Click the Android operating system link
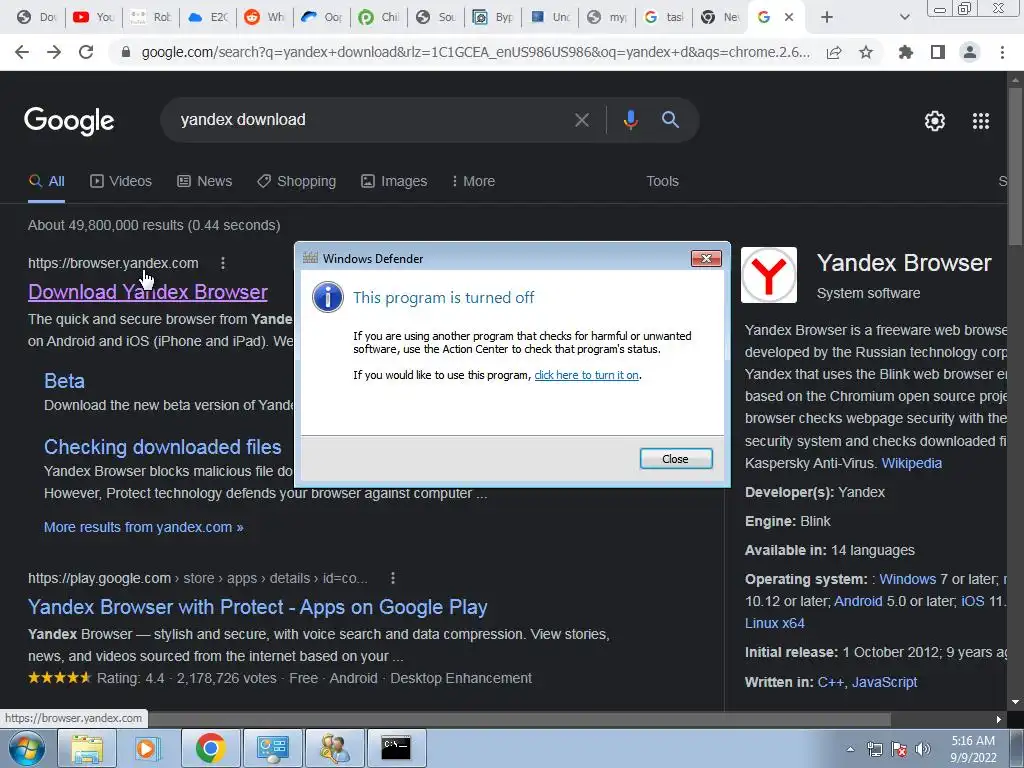Image resolution: width=1024 pixels, height=768 pixels. tap(858, 601)
